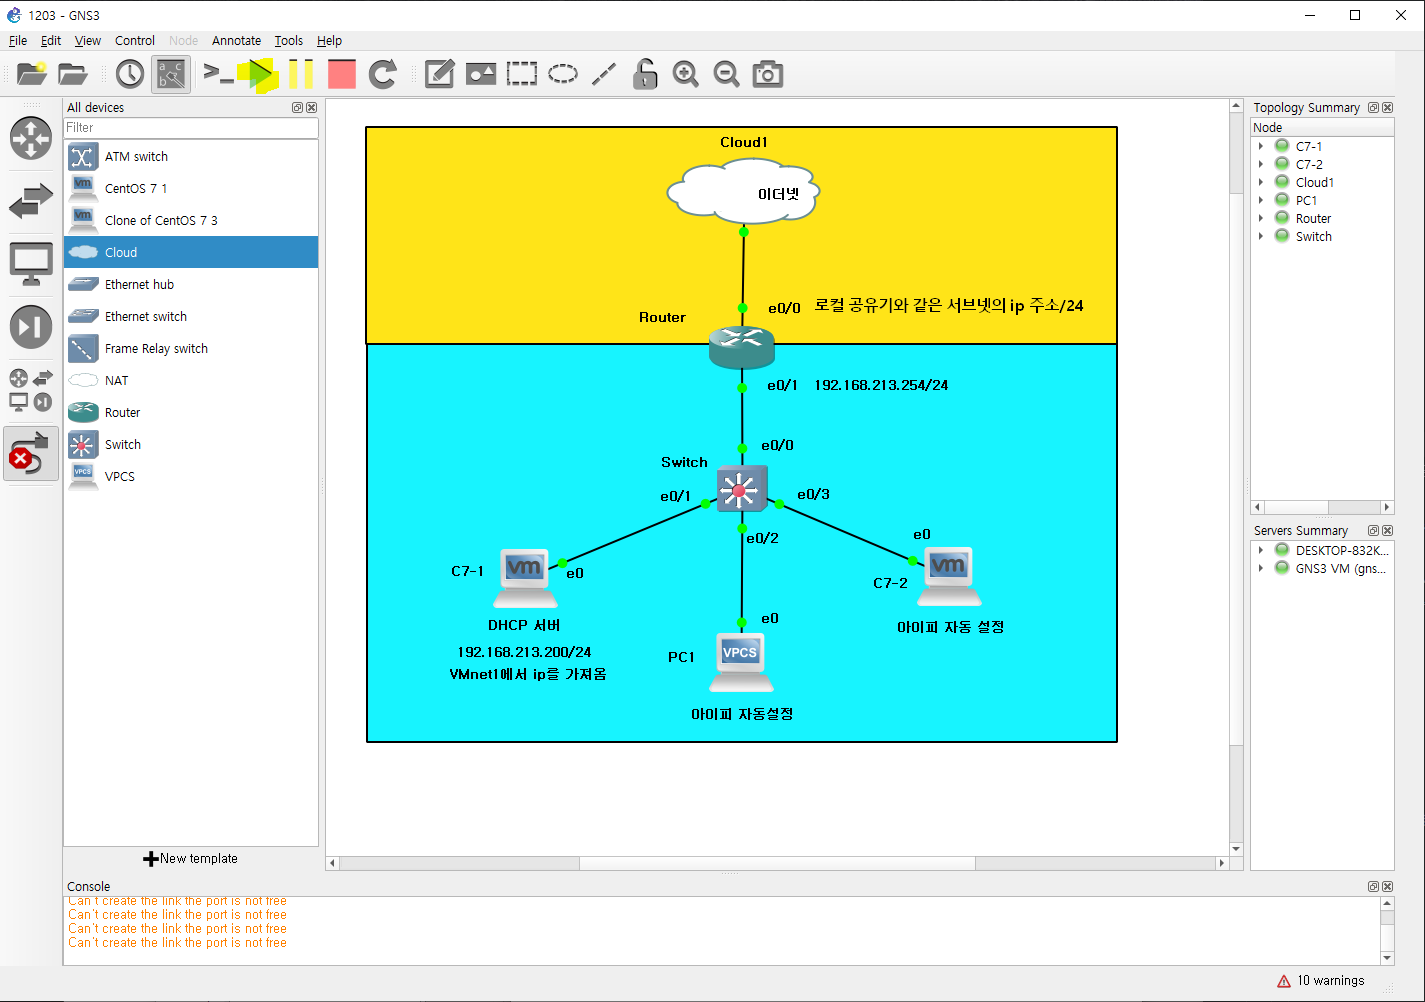Select the Draw a rectangle tool
The height and width of the screenshot is (1002, 1425).
click(522, 74)
